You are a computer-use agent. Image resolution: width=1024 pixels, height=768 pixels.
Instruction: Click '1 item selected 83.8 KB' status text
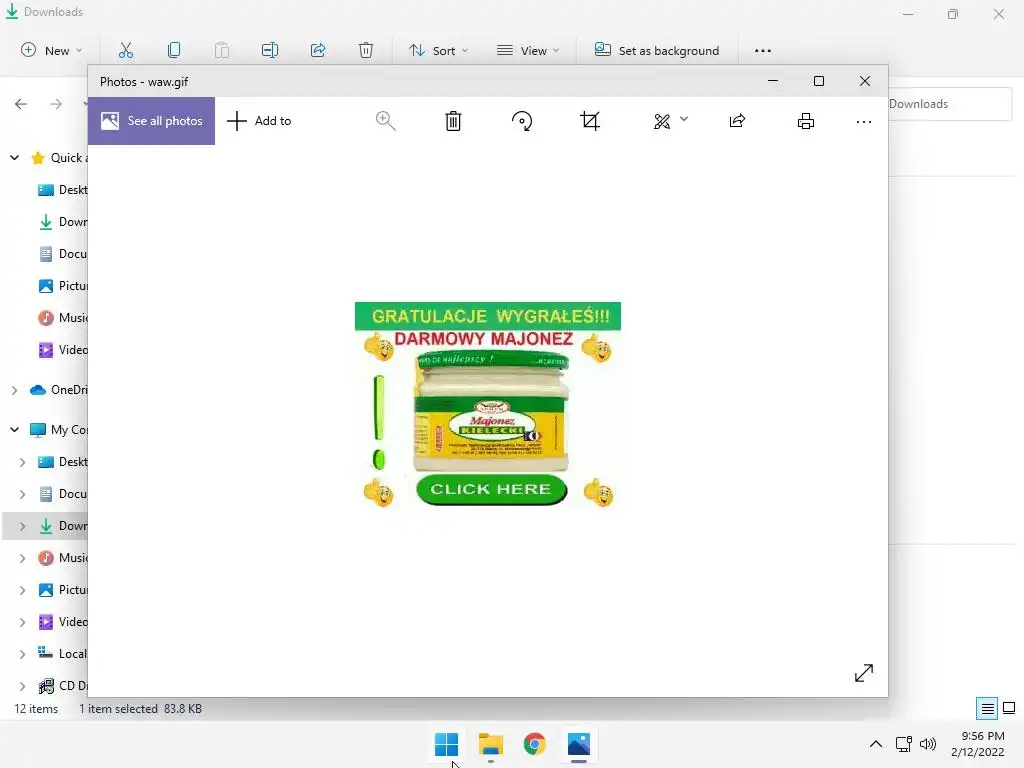pos(140,709)
